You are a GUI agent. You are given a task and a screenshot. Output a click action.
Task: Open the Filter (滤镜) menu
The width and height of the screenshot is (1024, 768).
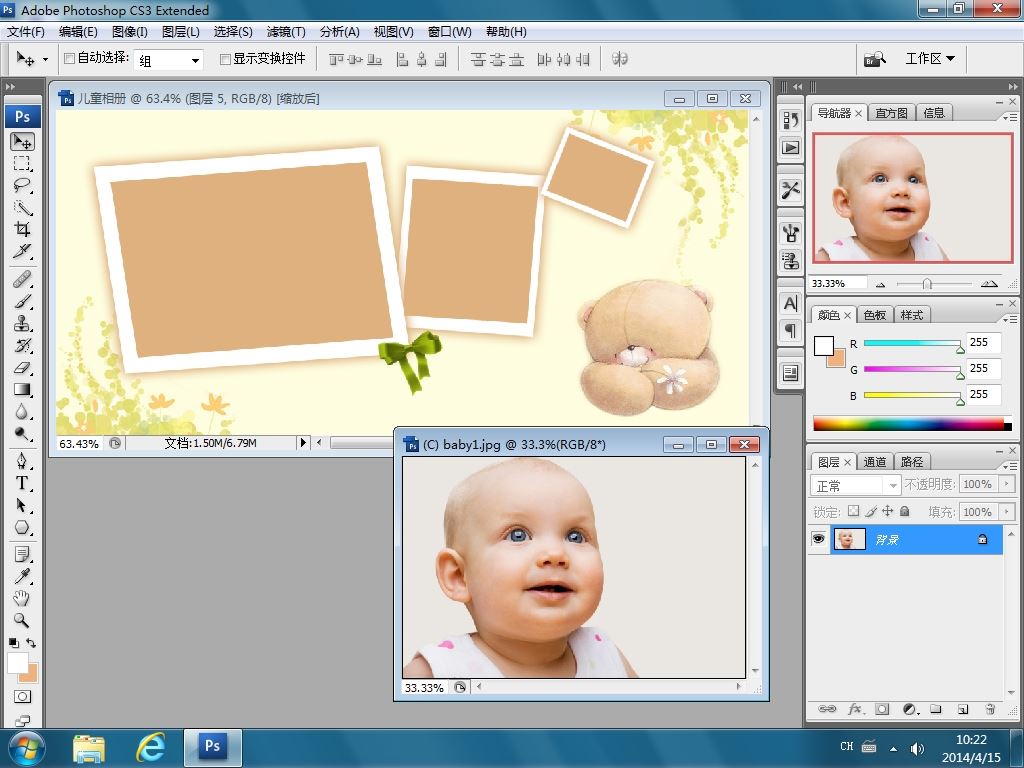click(286, 32)
